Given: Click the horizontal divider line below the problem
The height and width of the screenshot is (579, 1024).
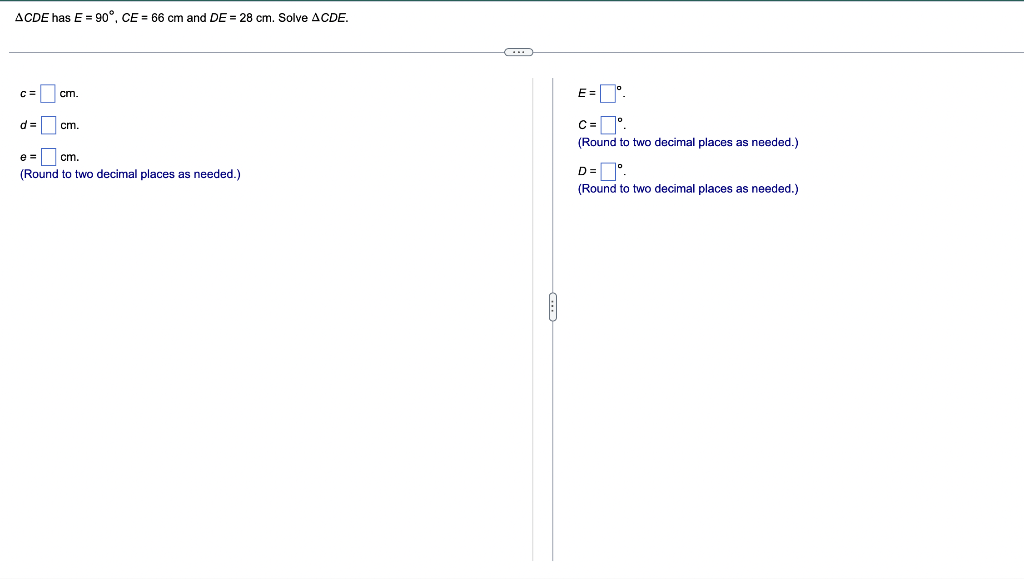Looking at the screenshot, I should (250, 51).
